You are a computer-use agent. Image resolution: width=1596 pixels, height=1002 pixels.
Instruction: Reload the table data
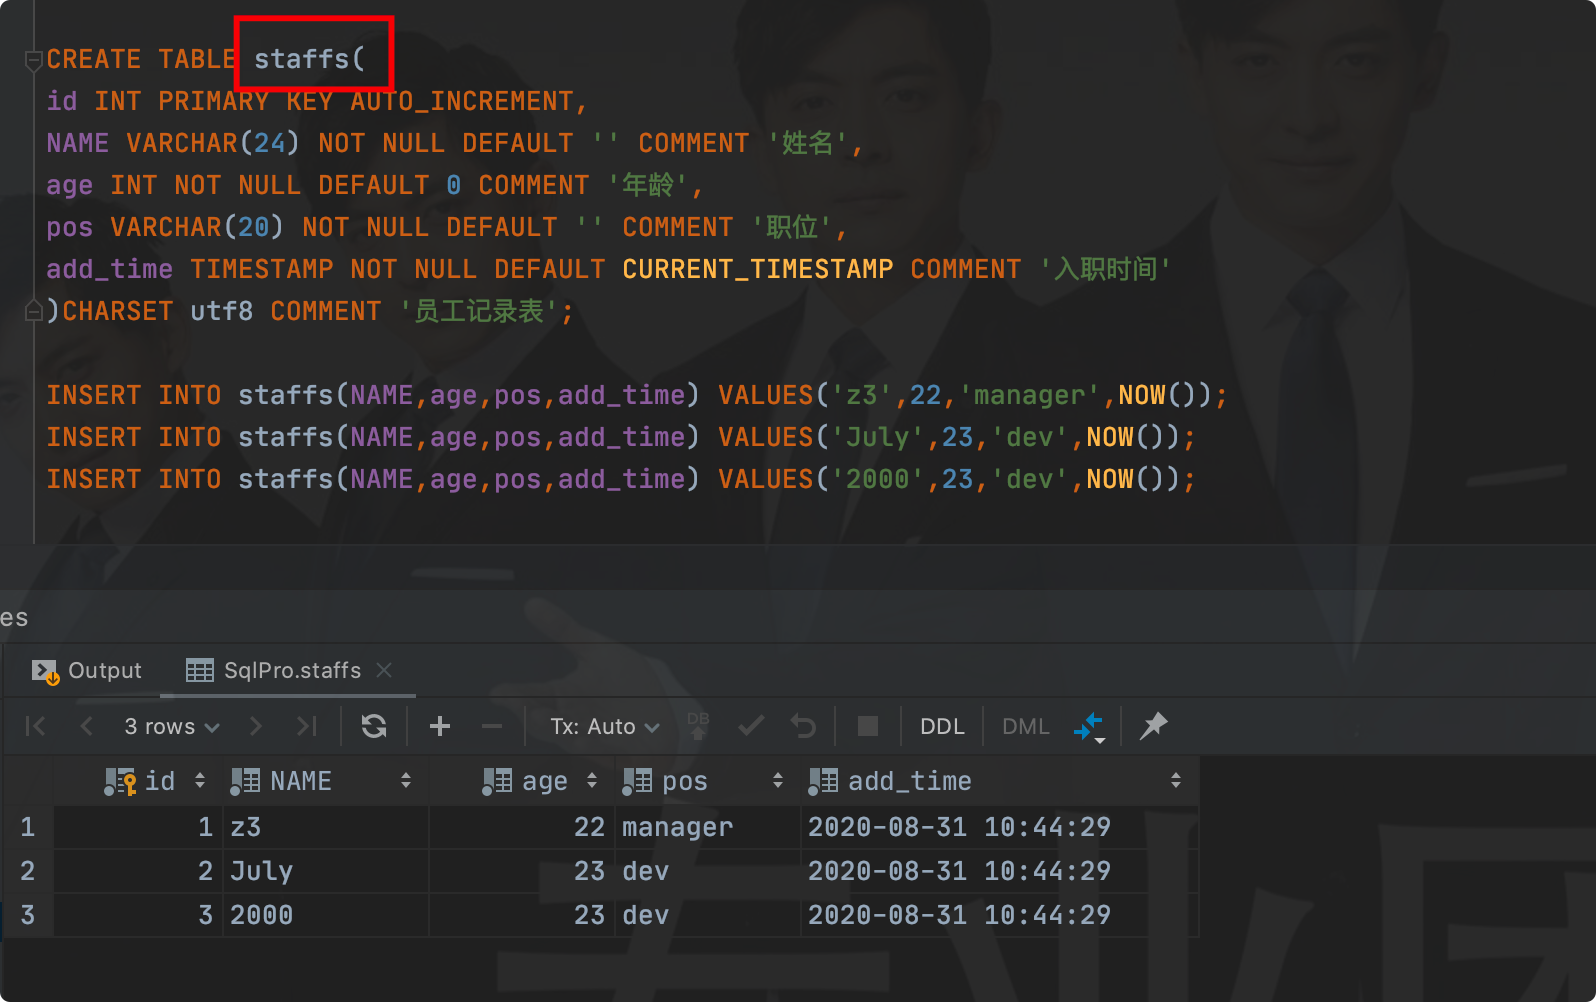pos(374,726)
